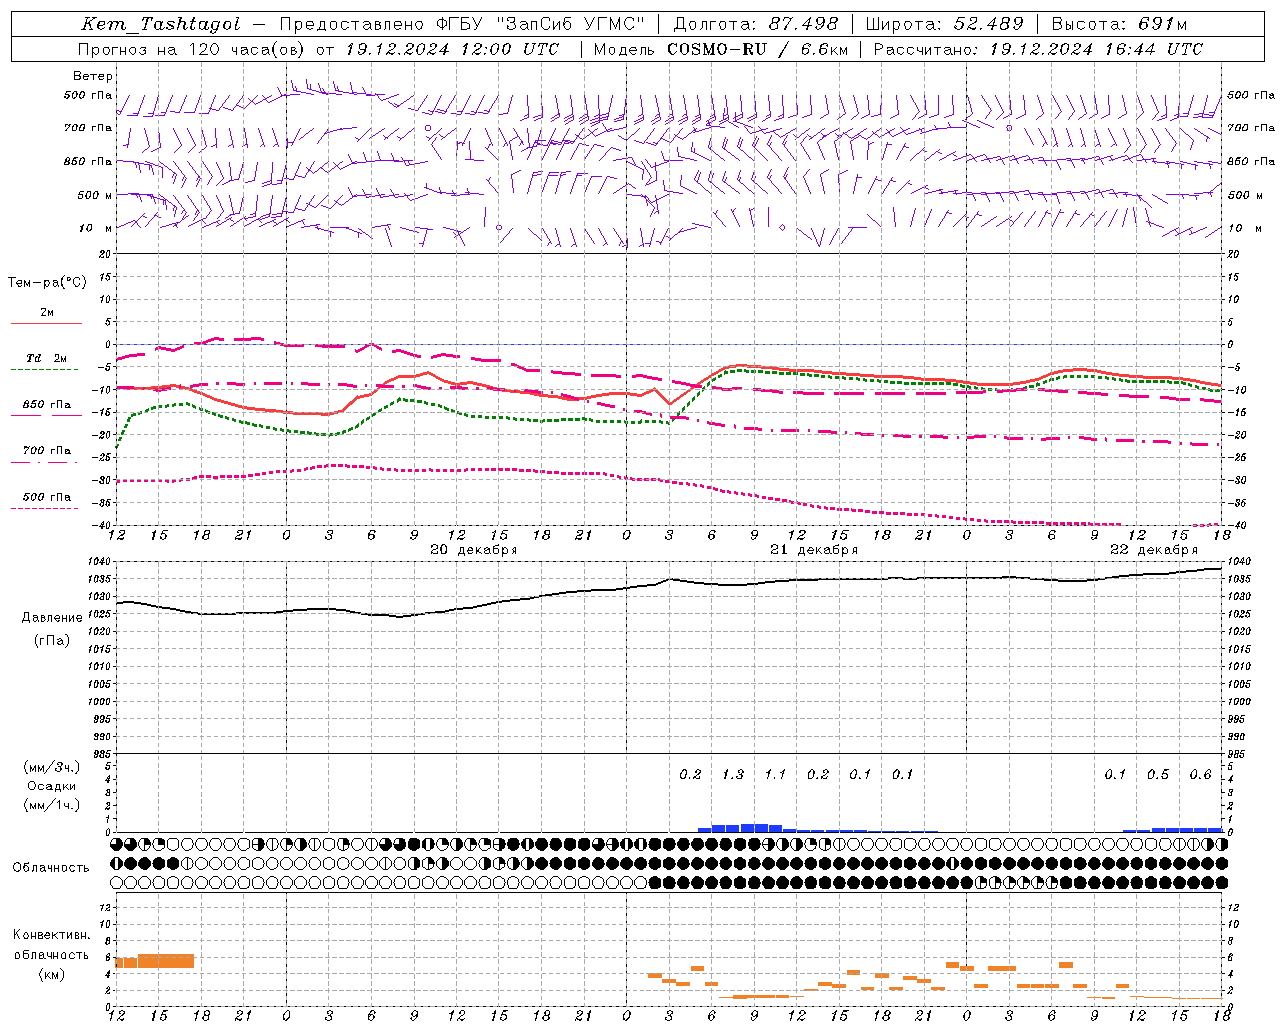Select the '(мм/1ч.)' precipitation unit label
The height and width of the screenshot is (1024, 1280).
(52, 805)
